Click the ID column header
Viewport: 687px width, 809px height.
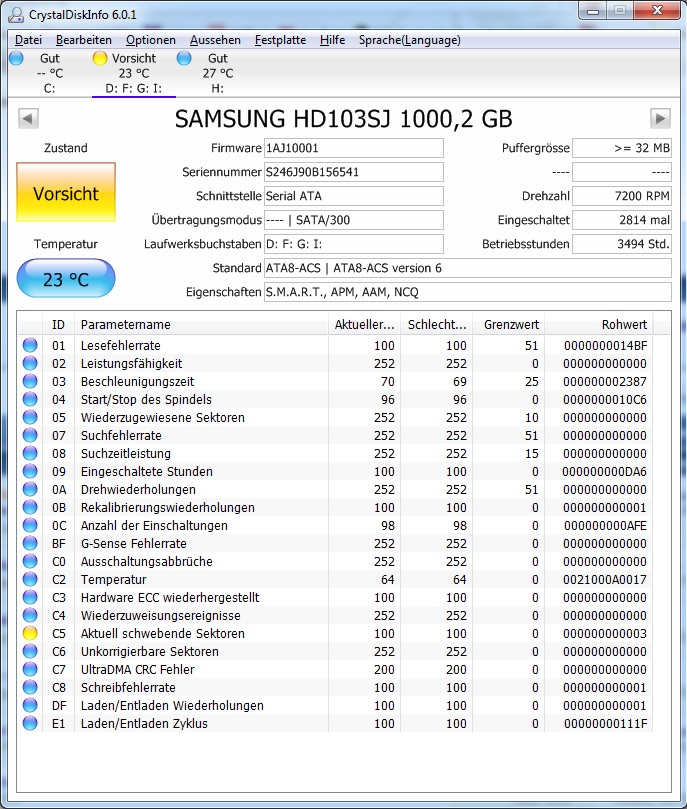[58, 325]
